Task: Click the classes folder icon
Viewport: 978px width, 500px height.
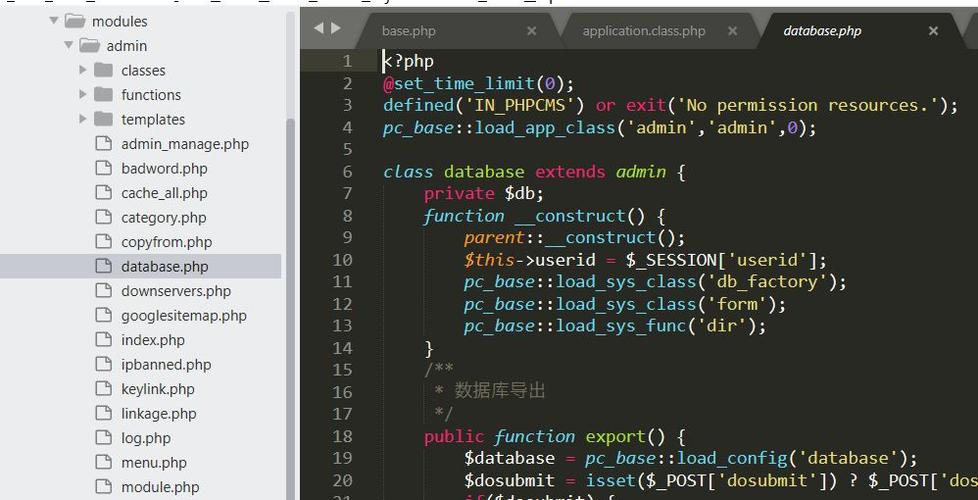Action: coord(104,70)
